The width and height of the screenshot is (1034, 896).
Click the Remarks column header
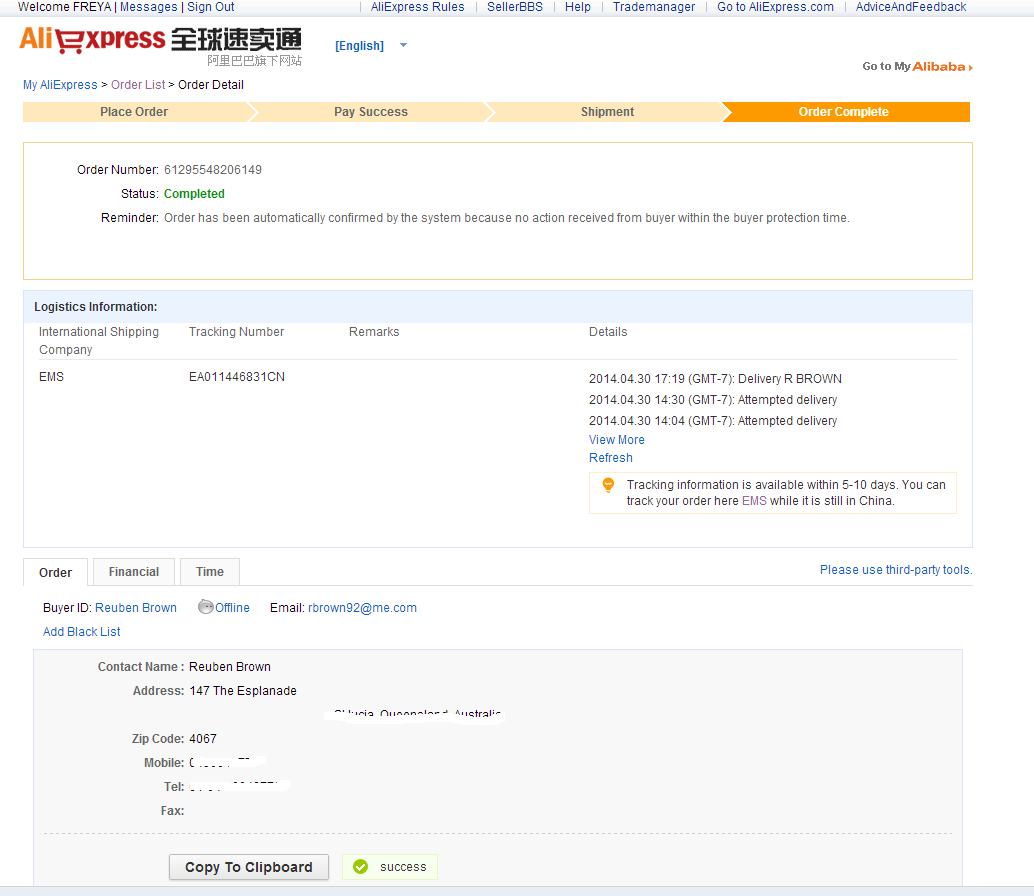coord(374,332)
